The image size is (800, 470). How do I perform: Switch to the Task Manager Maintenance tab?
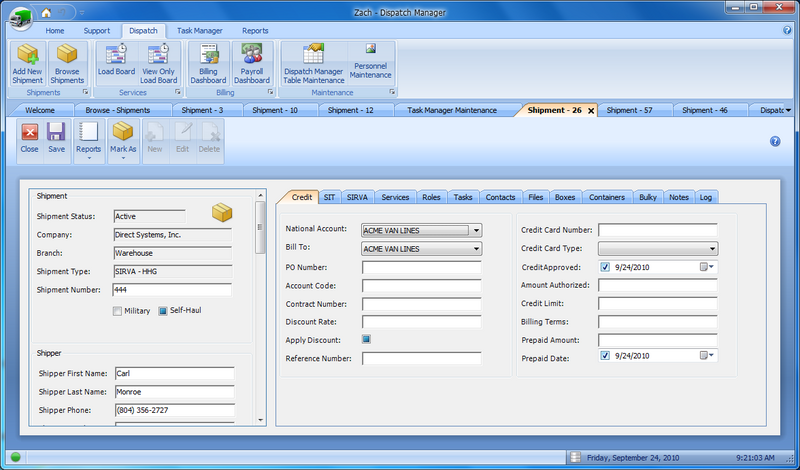coord(452,110)
